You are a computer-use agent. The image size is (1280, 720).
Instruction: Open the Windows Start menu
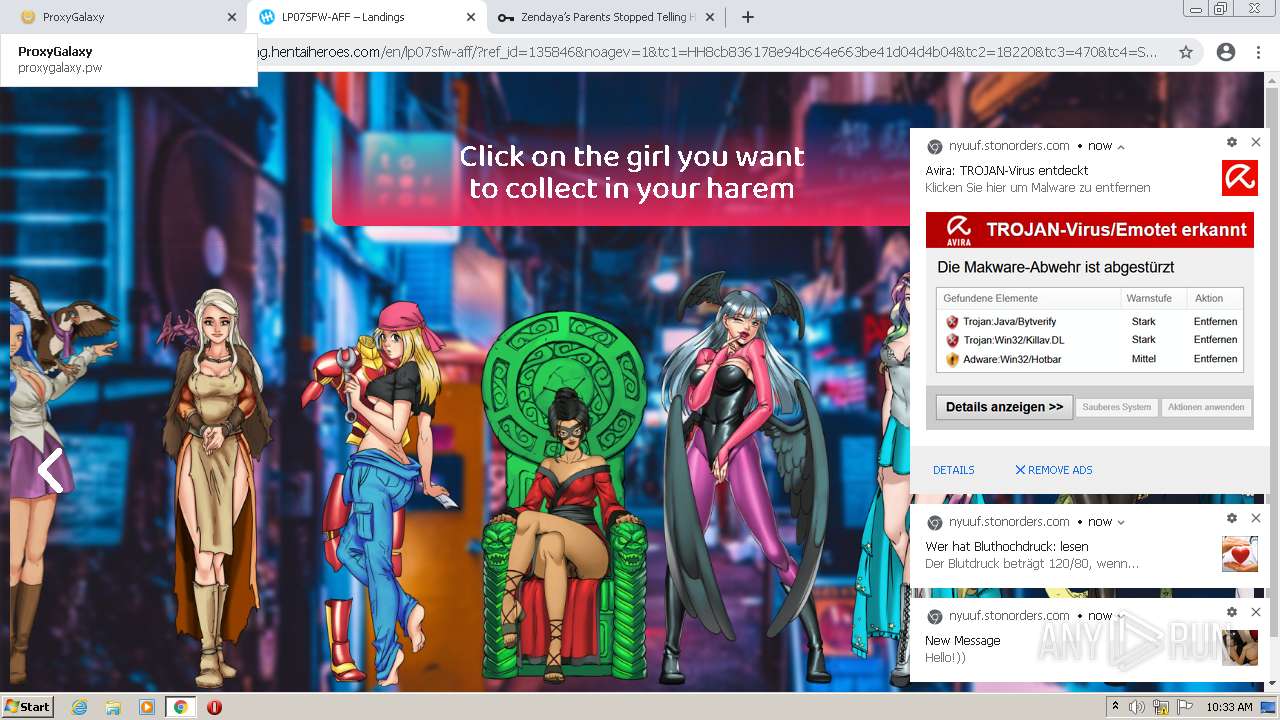pos(28,706)
